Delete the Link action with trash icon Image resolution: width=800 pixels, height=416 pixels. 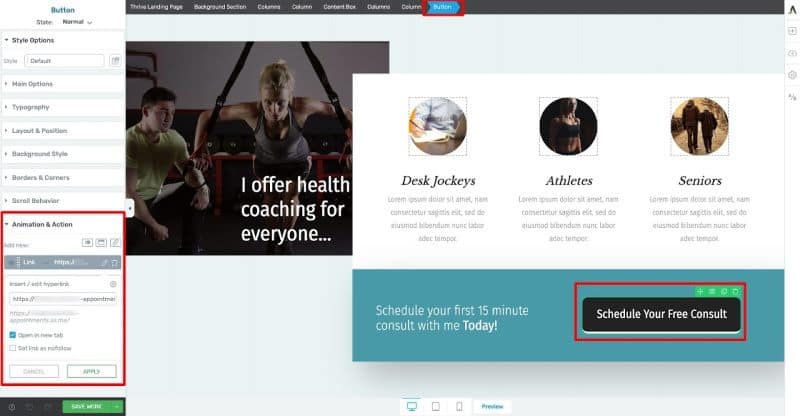click(115, 262)
